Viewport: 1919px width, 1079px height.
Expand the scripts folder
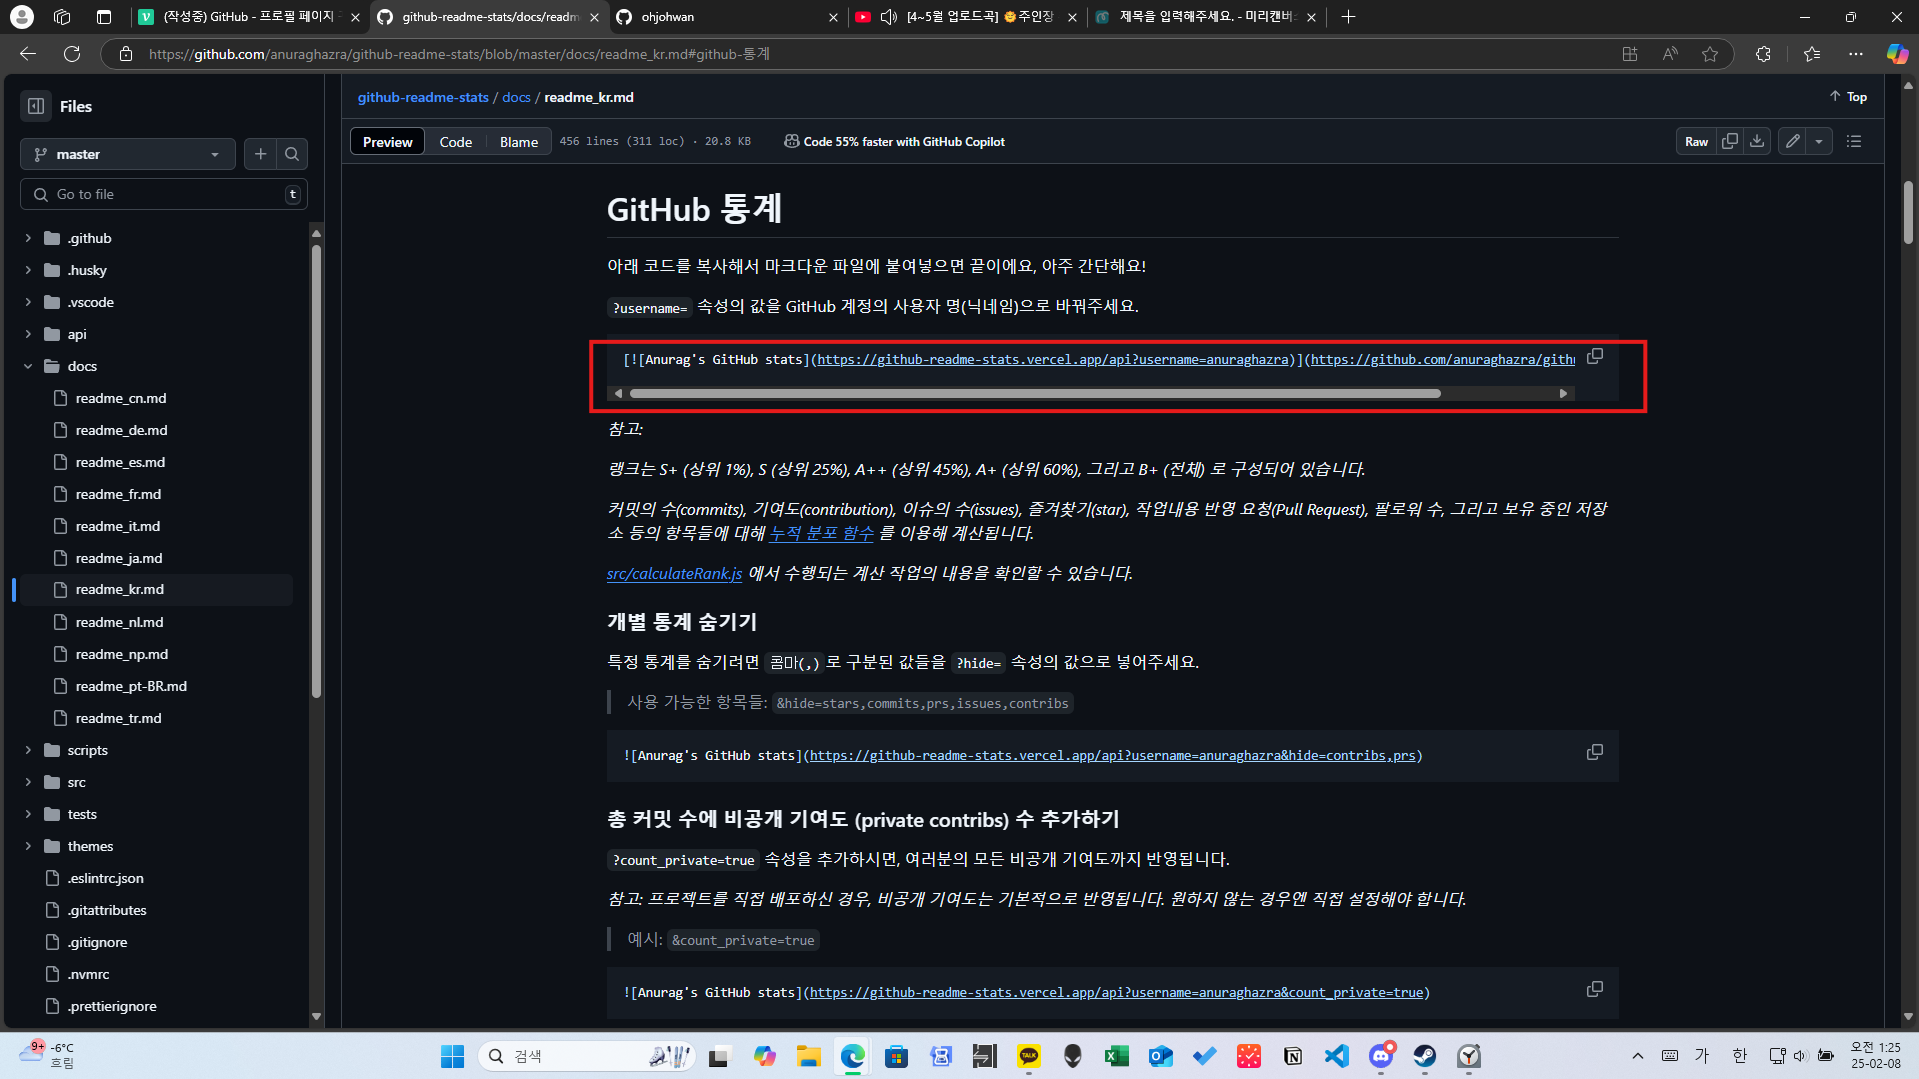pos(28,750)
